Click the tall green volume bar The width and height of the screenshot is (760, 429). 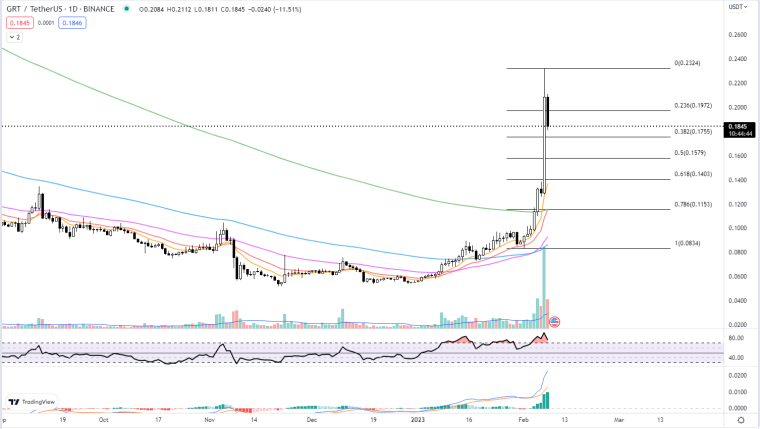click(544, 287)
